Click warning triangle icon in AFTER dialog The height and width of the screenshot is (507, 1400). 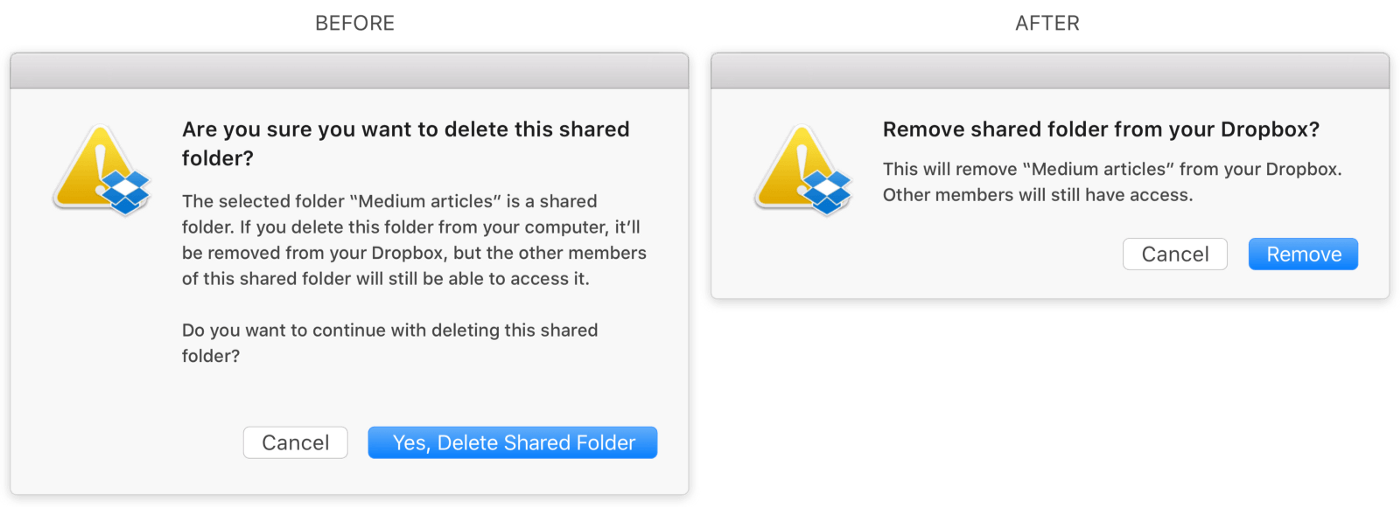[795, 167]
